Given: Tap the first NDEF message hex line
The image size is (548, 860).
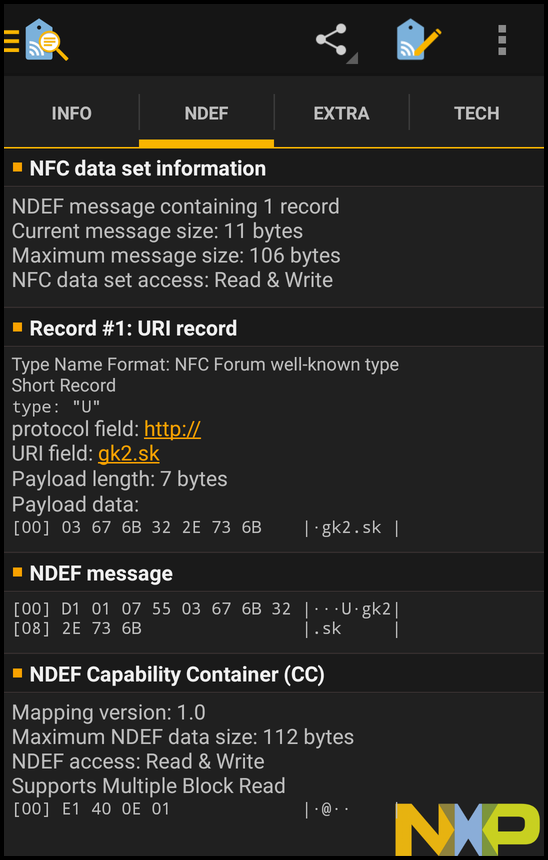Looking at the screenshot, I should 206,609.
